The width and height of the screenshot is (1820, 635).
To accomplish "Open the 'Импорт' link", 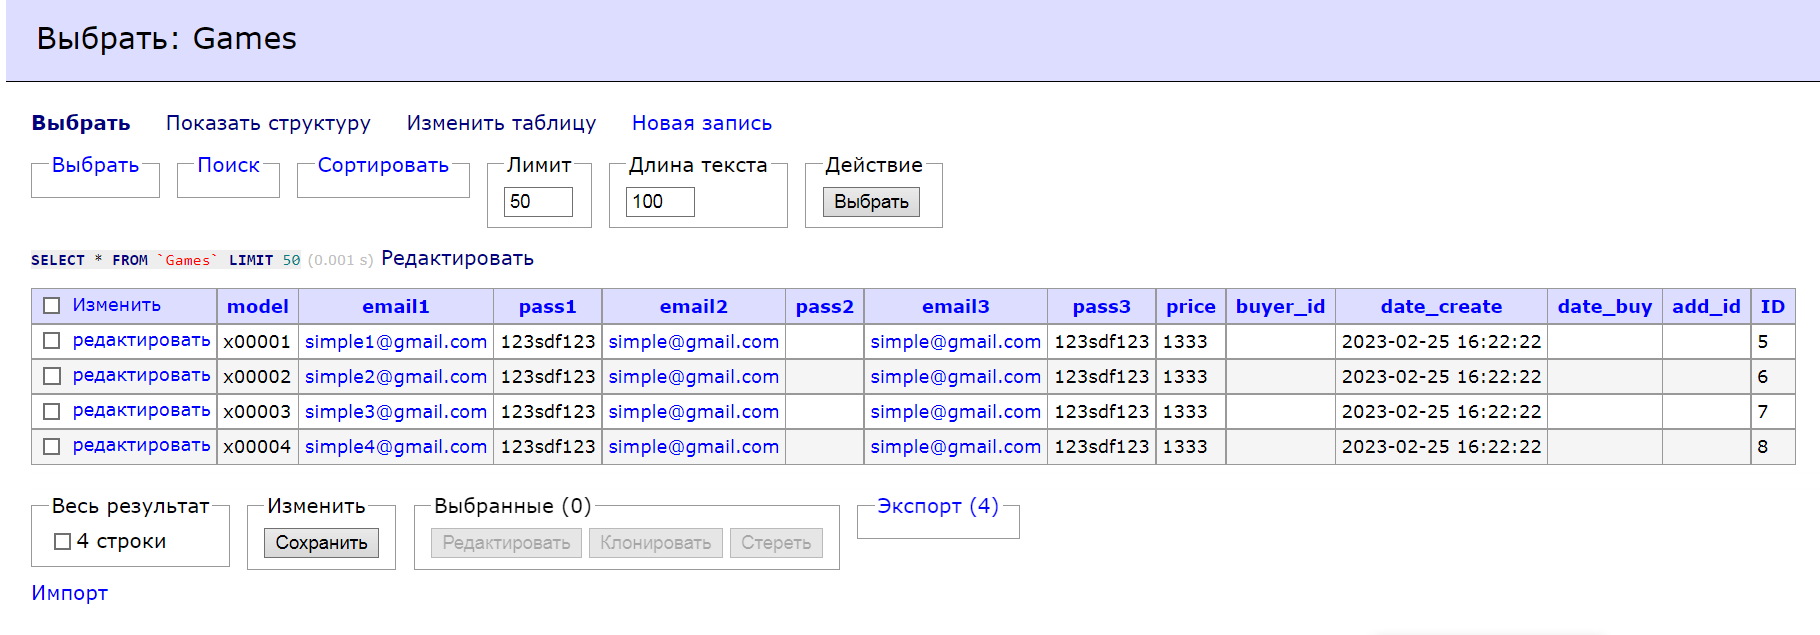I will coord(69,593).
